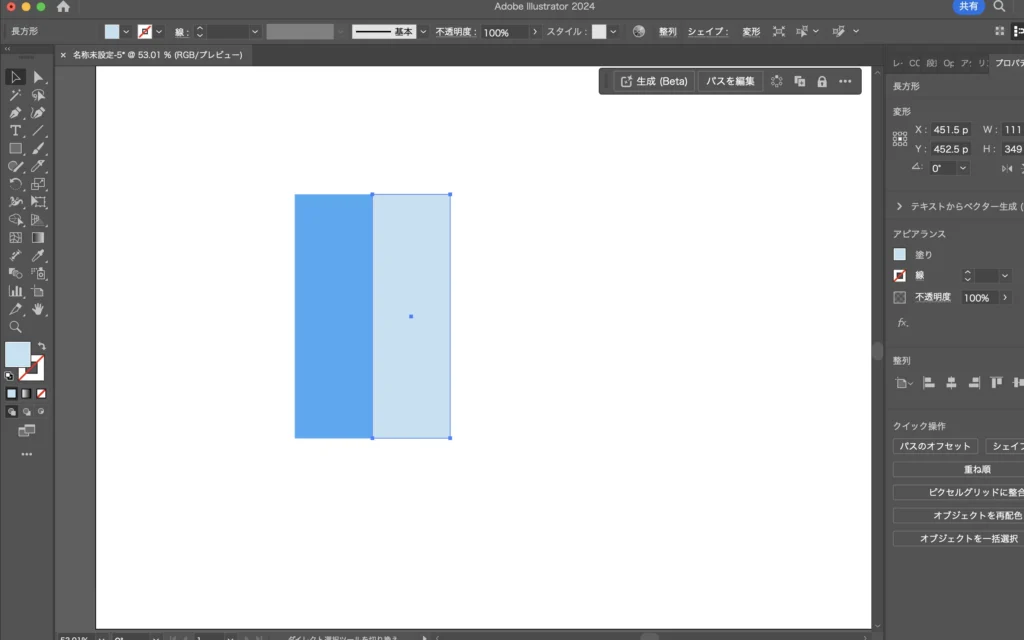
Task: Click the 名称未設定-5 document tab
Action: tap(156, 55)
